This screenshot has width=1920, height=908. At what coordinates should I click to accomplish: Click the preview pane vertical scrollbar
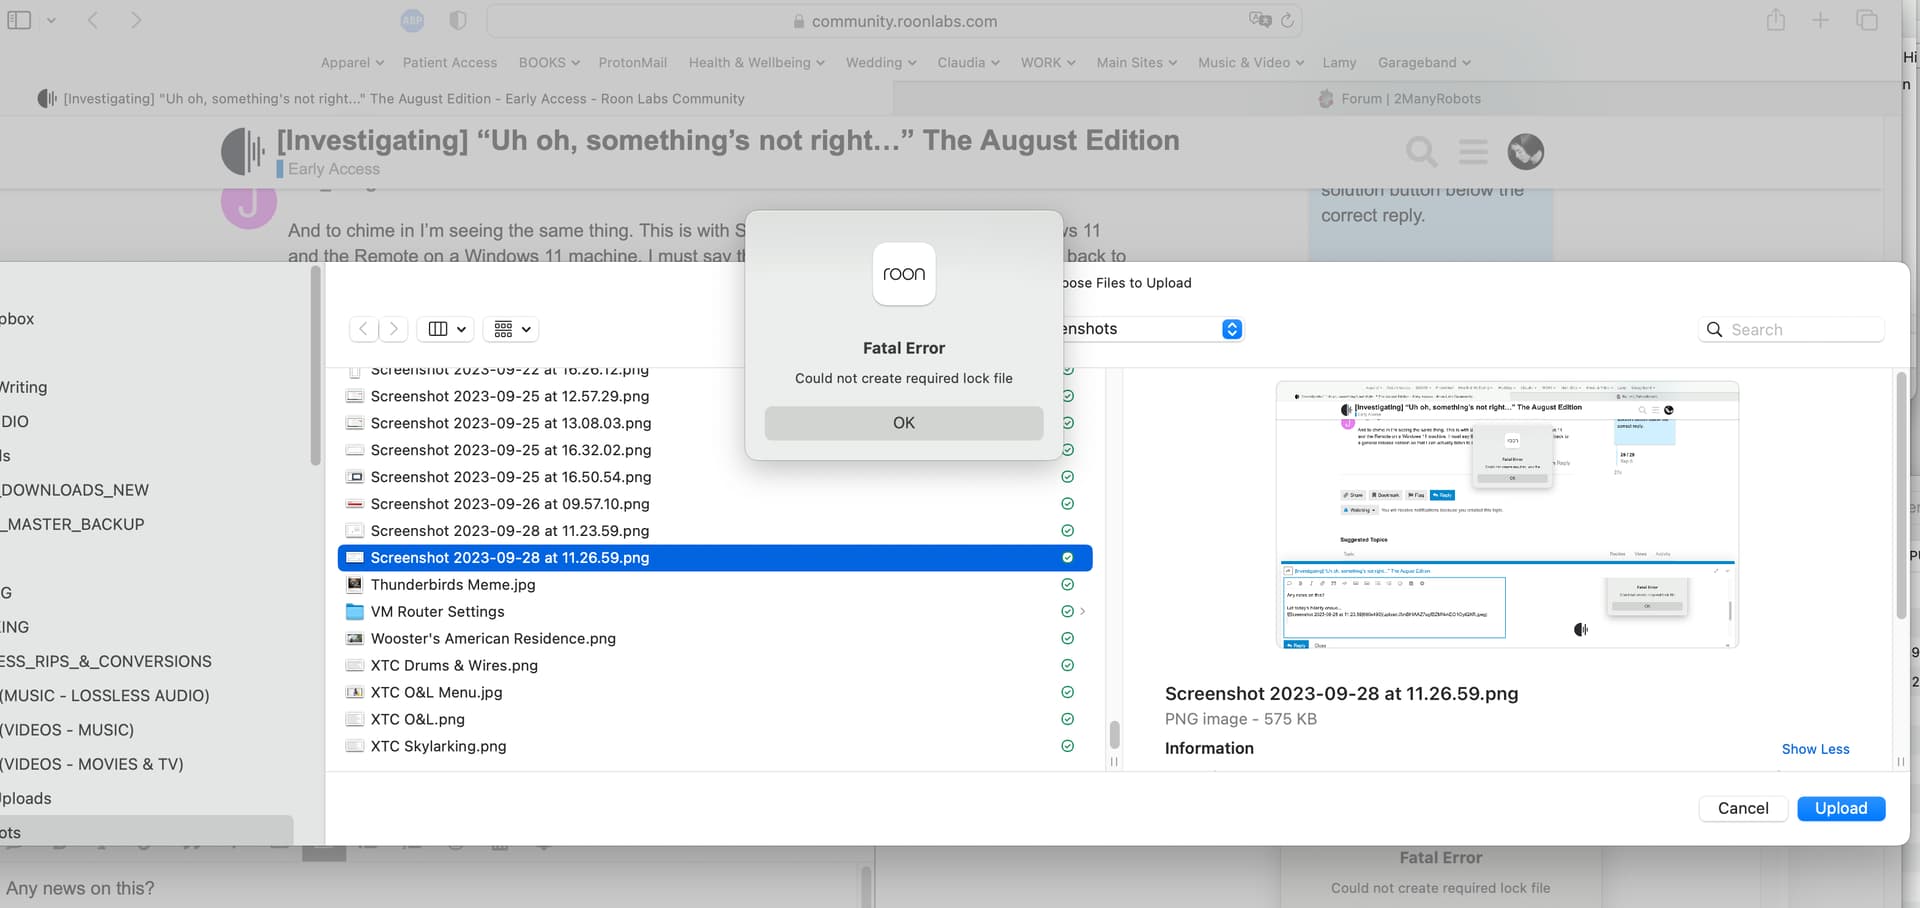1901,495
